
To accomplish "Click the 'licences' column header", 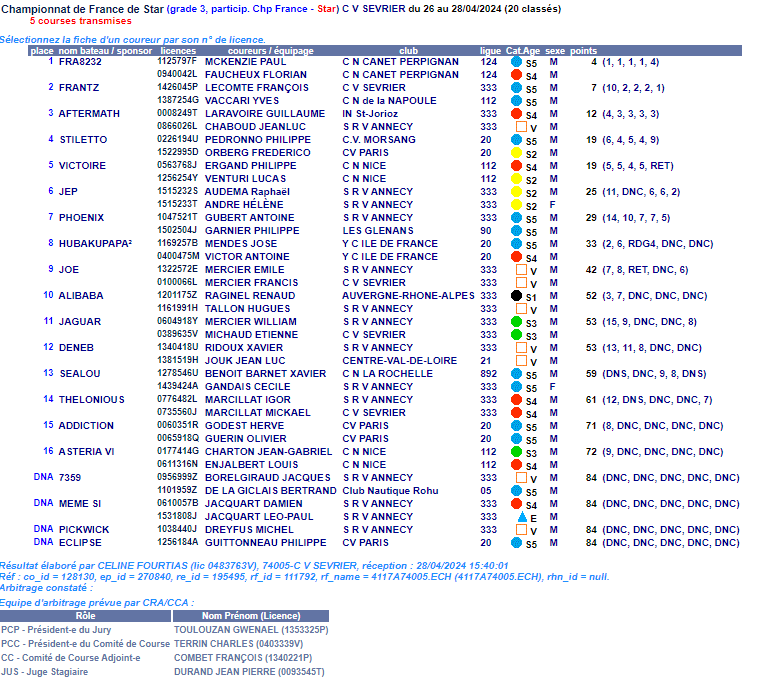I will 178,50.
